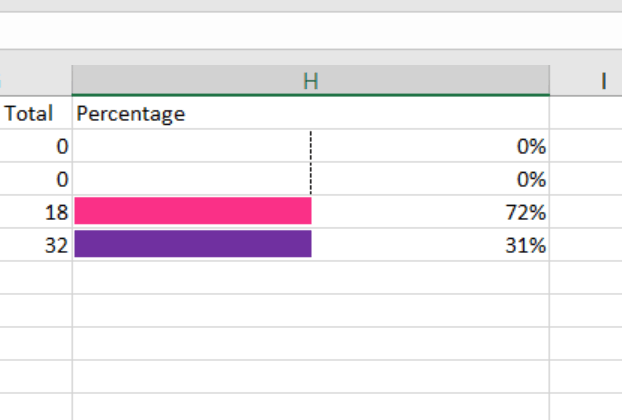Click the column I cell beside Percentage
The image size is (622, 420).
[586, 113]
